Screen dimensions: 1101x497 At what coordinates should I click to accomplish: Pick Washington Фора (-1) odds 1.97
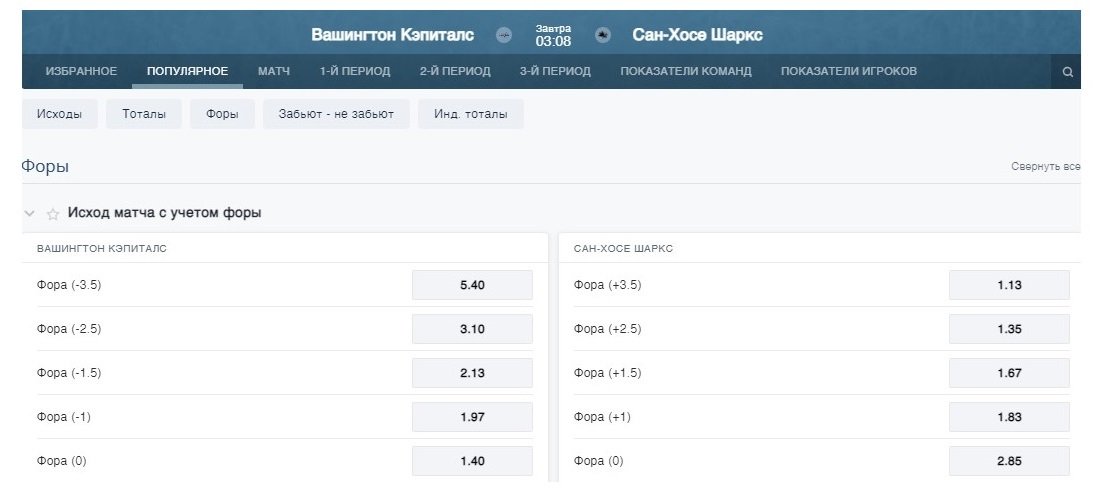click(x=473, y=417)
